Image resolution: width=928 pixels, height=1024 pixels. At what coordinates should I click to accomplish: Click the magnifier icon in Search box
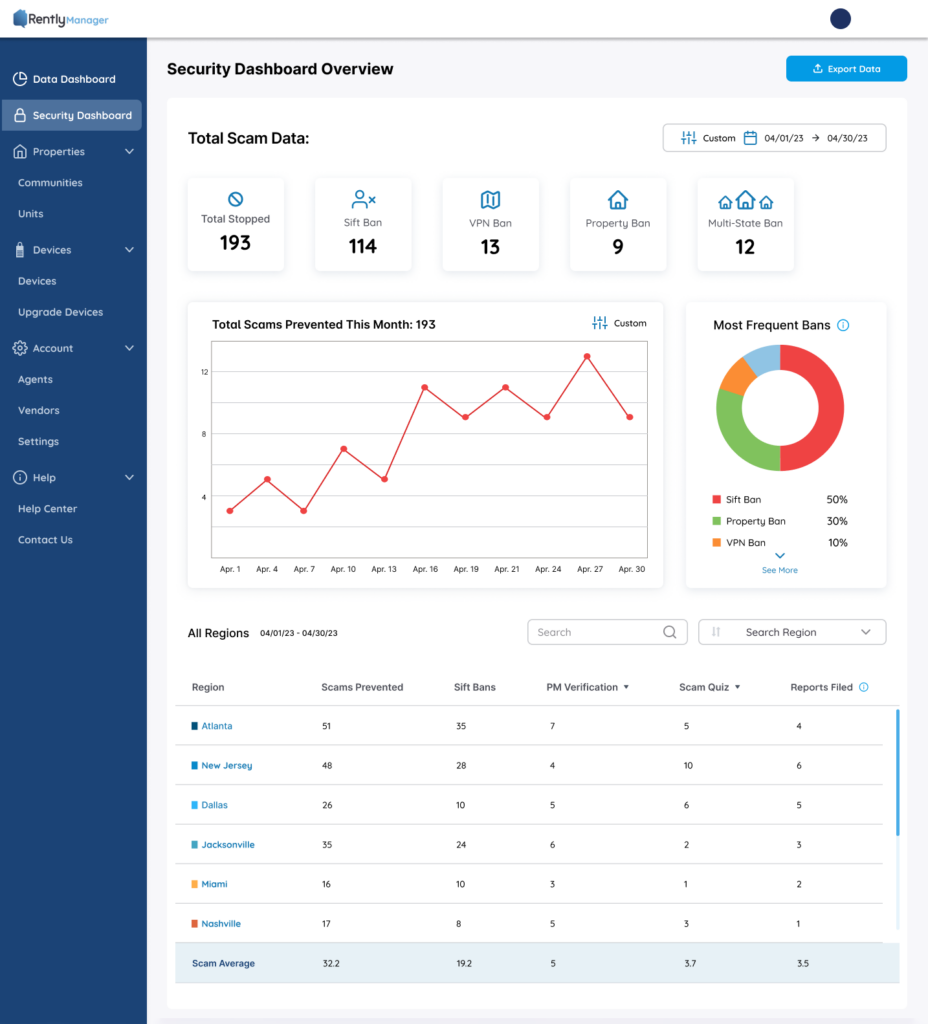[x=669, y=632]
